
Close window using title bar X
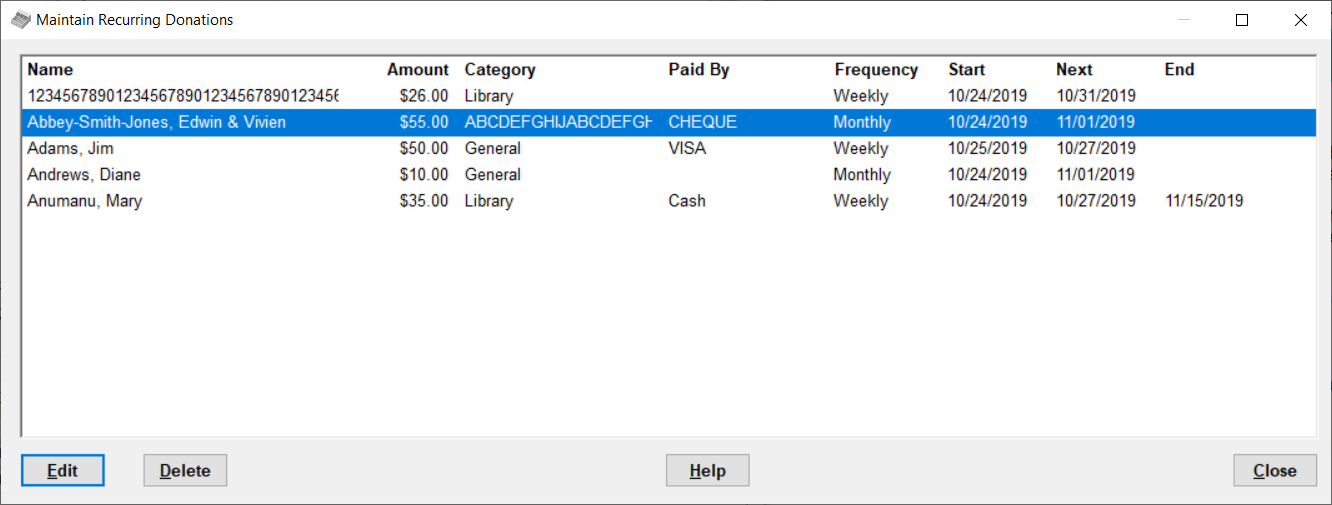tap(1300, 20)
